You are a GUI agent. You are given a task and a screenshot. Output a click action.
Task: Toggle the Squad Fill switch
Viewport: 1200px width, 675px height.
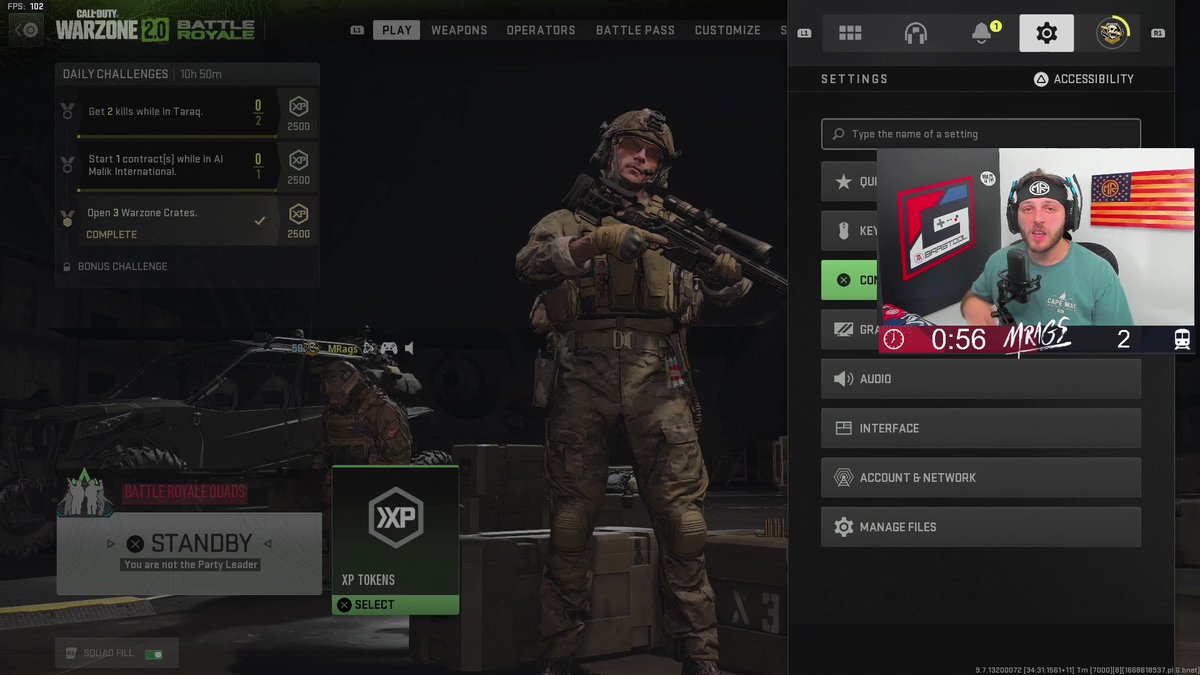(154, 654)
